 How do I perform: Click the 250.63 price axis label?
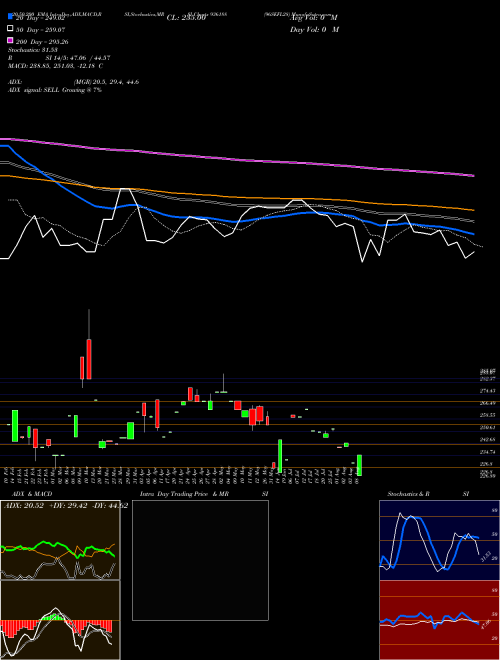(x=489, y=427)
